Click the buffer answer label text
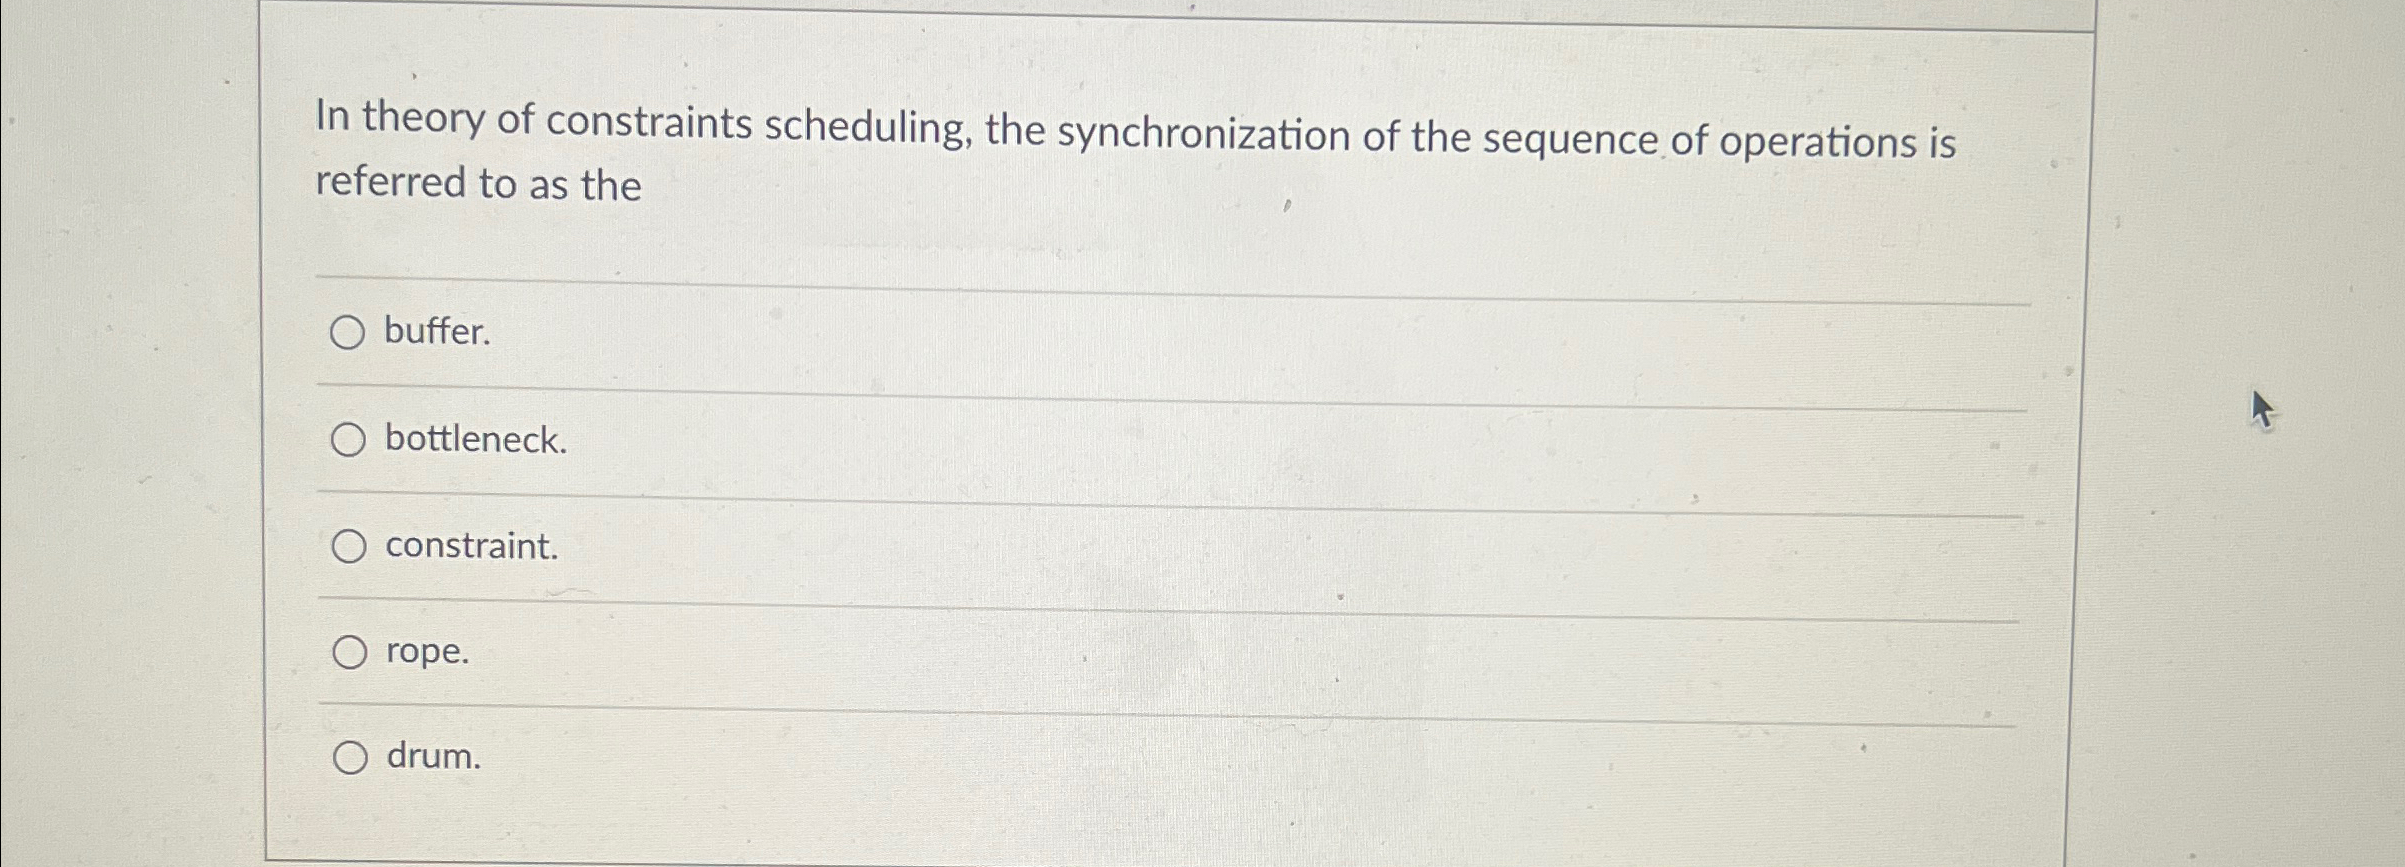This screenshot has height=867, width=2405. point(437,333)
